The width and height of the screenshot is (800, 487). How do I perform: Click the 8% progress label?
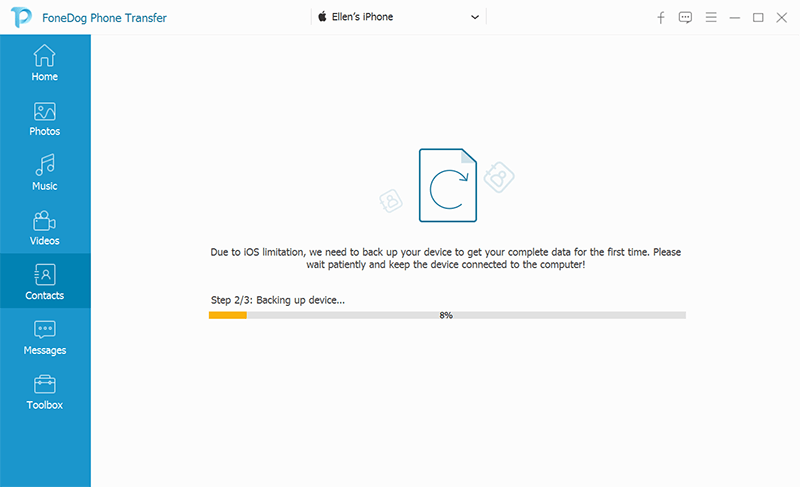(446, 315)
